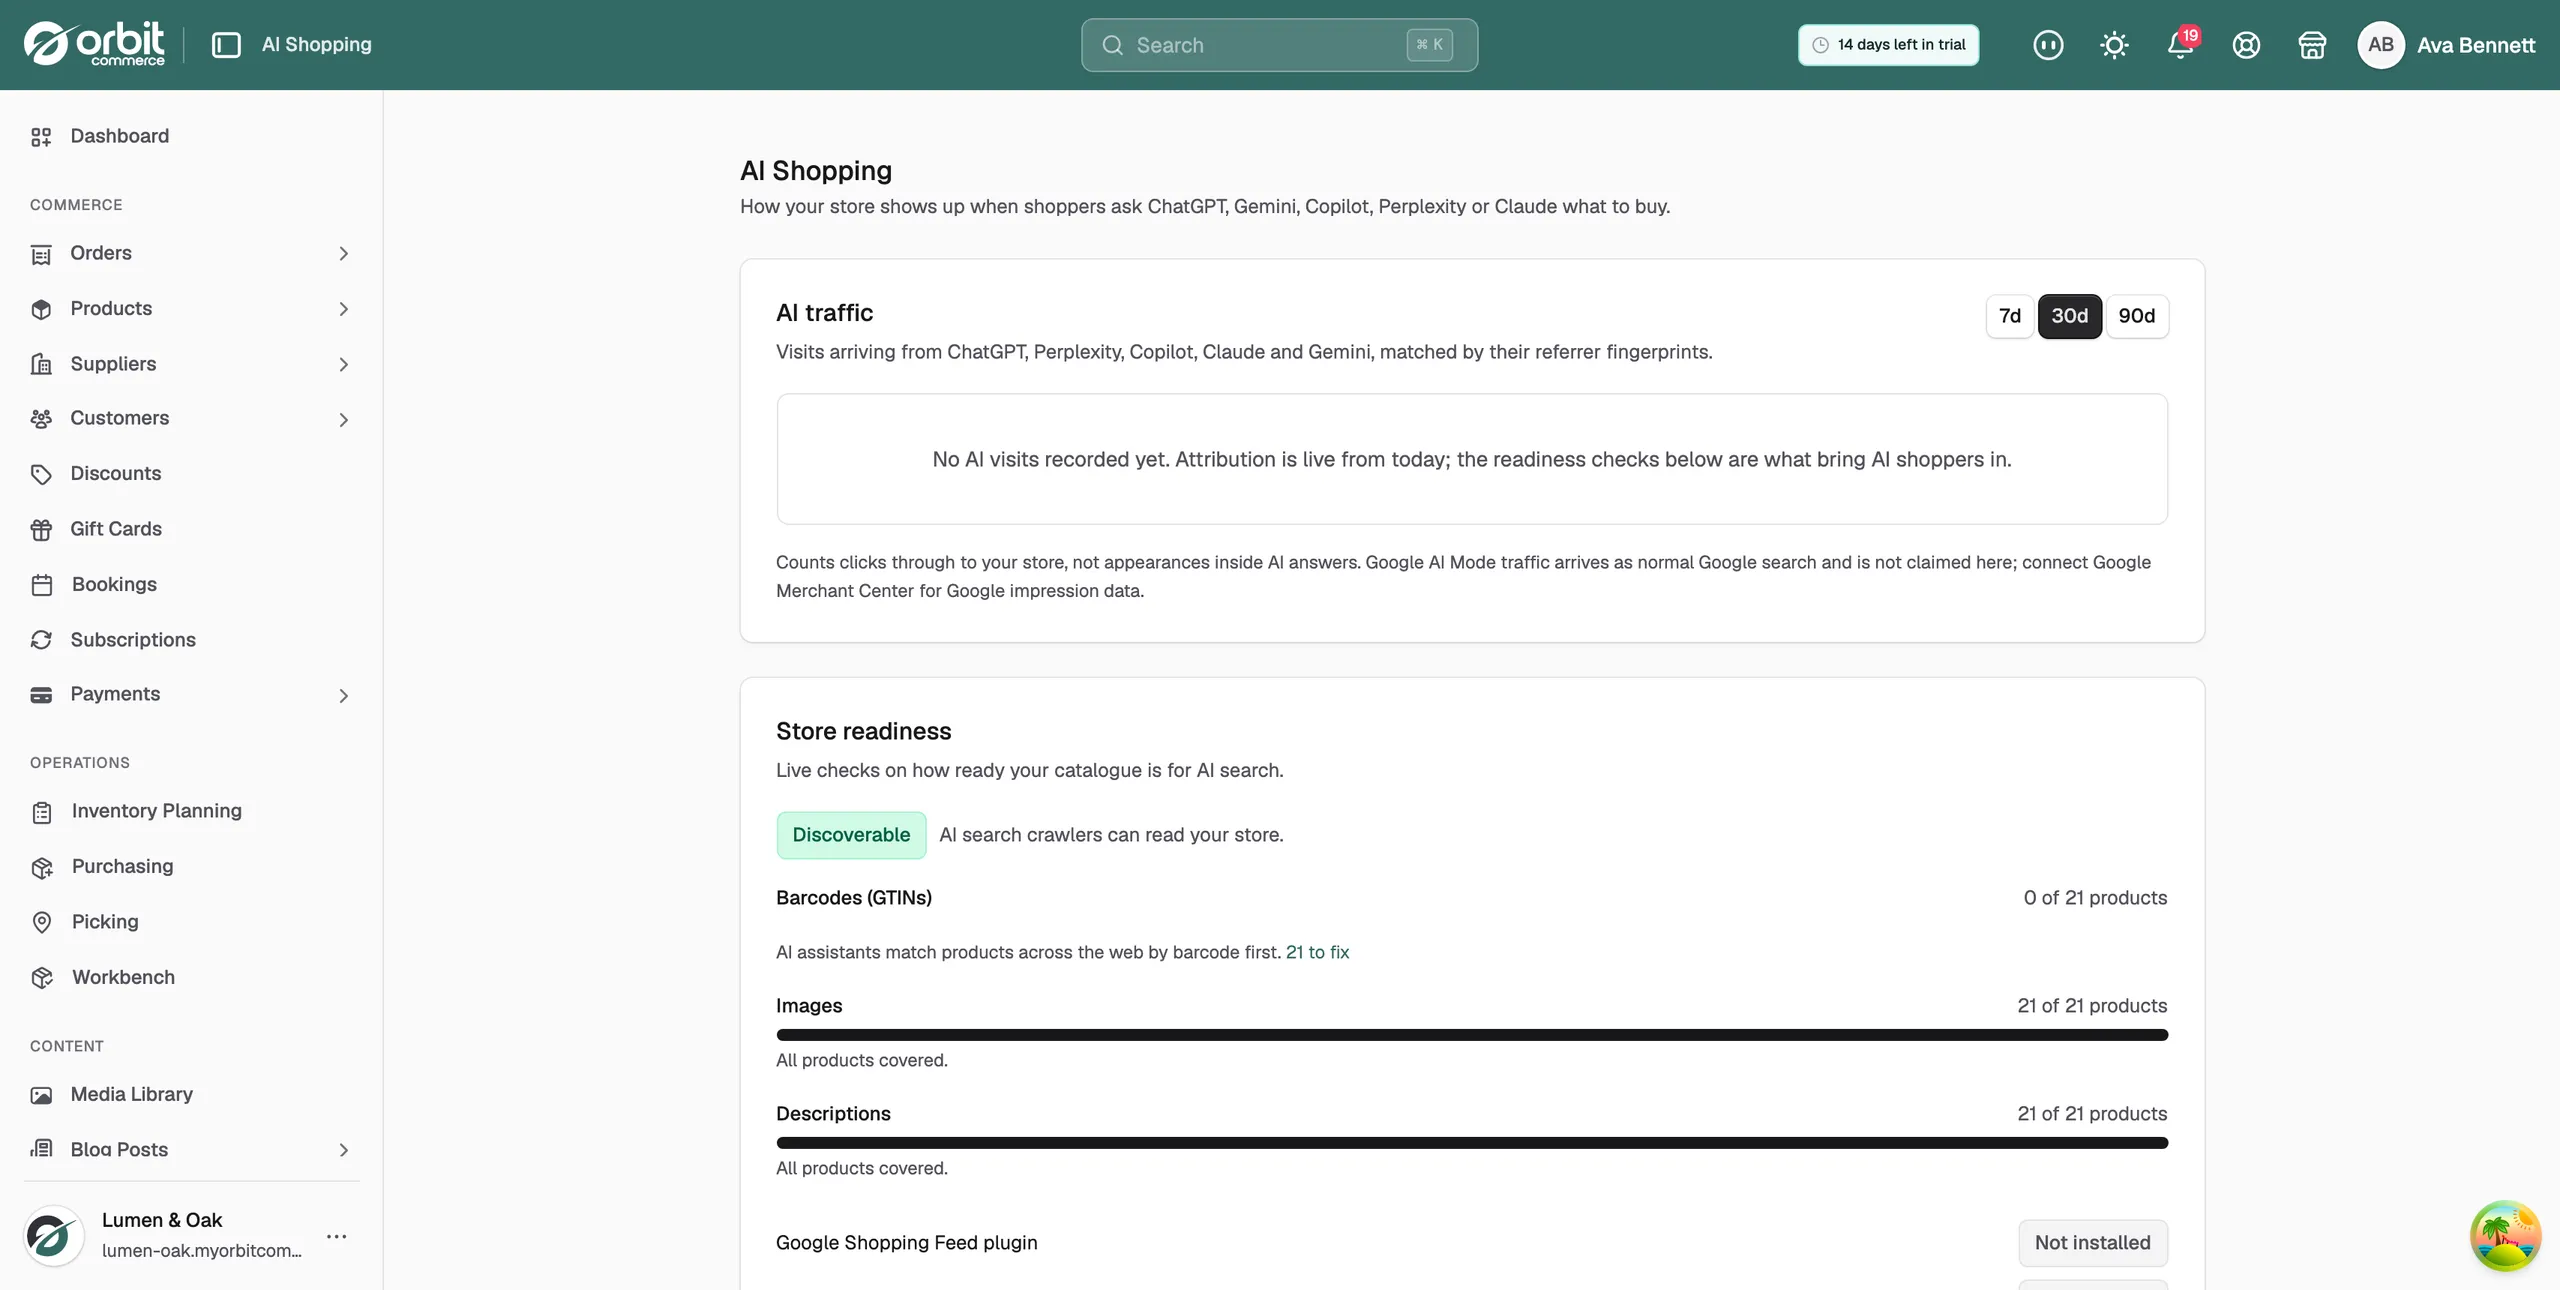Click the Payments card icon
Viewport: 2560px width, 1290px height.
point(41,695)
